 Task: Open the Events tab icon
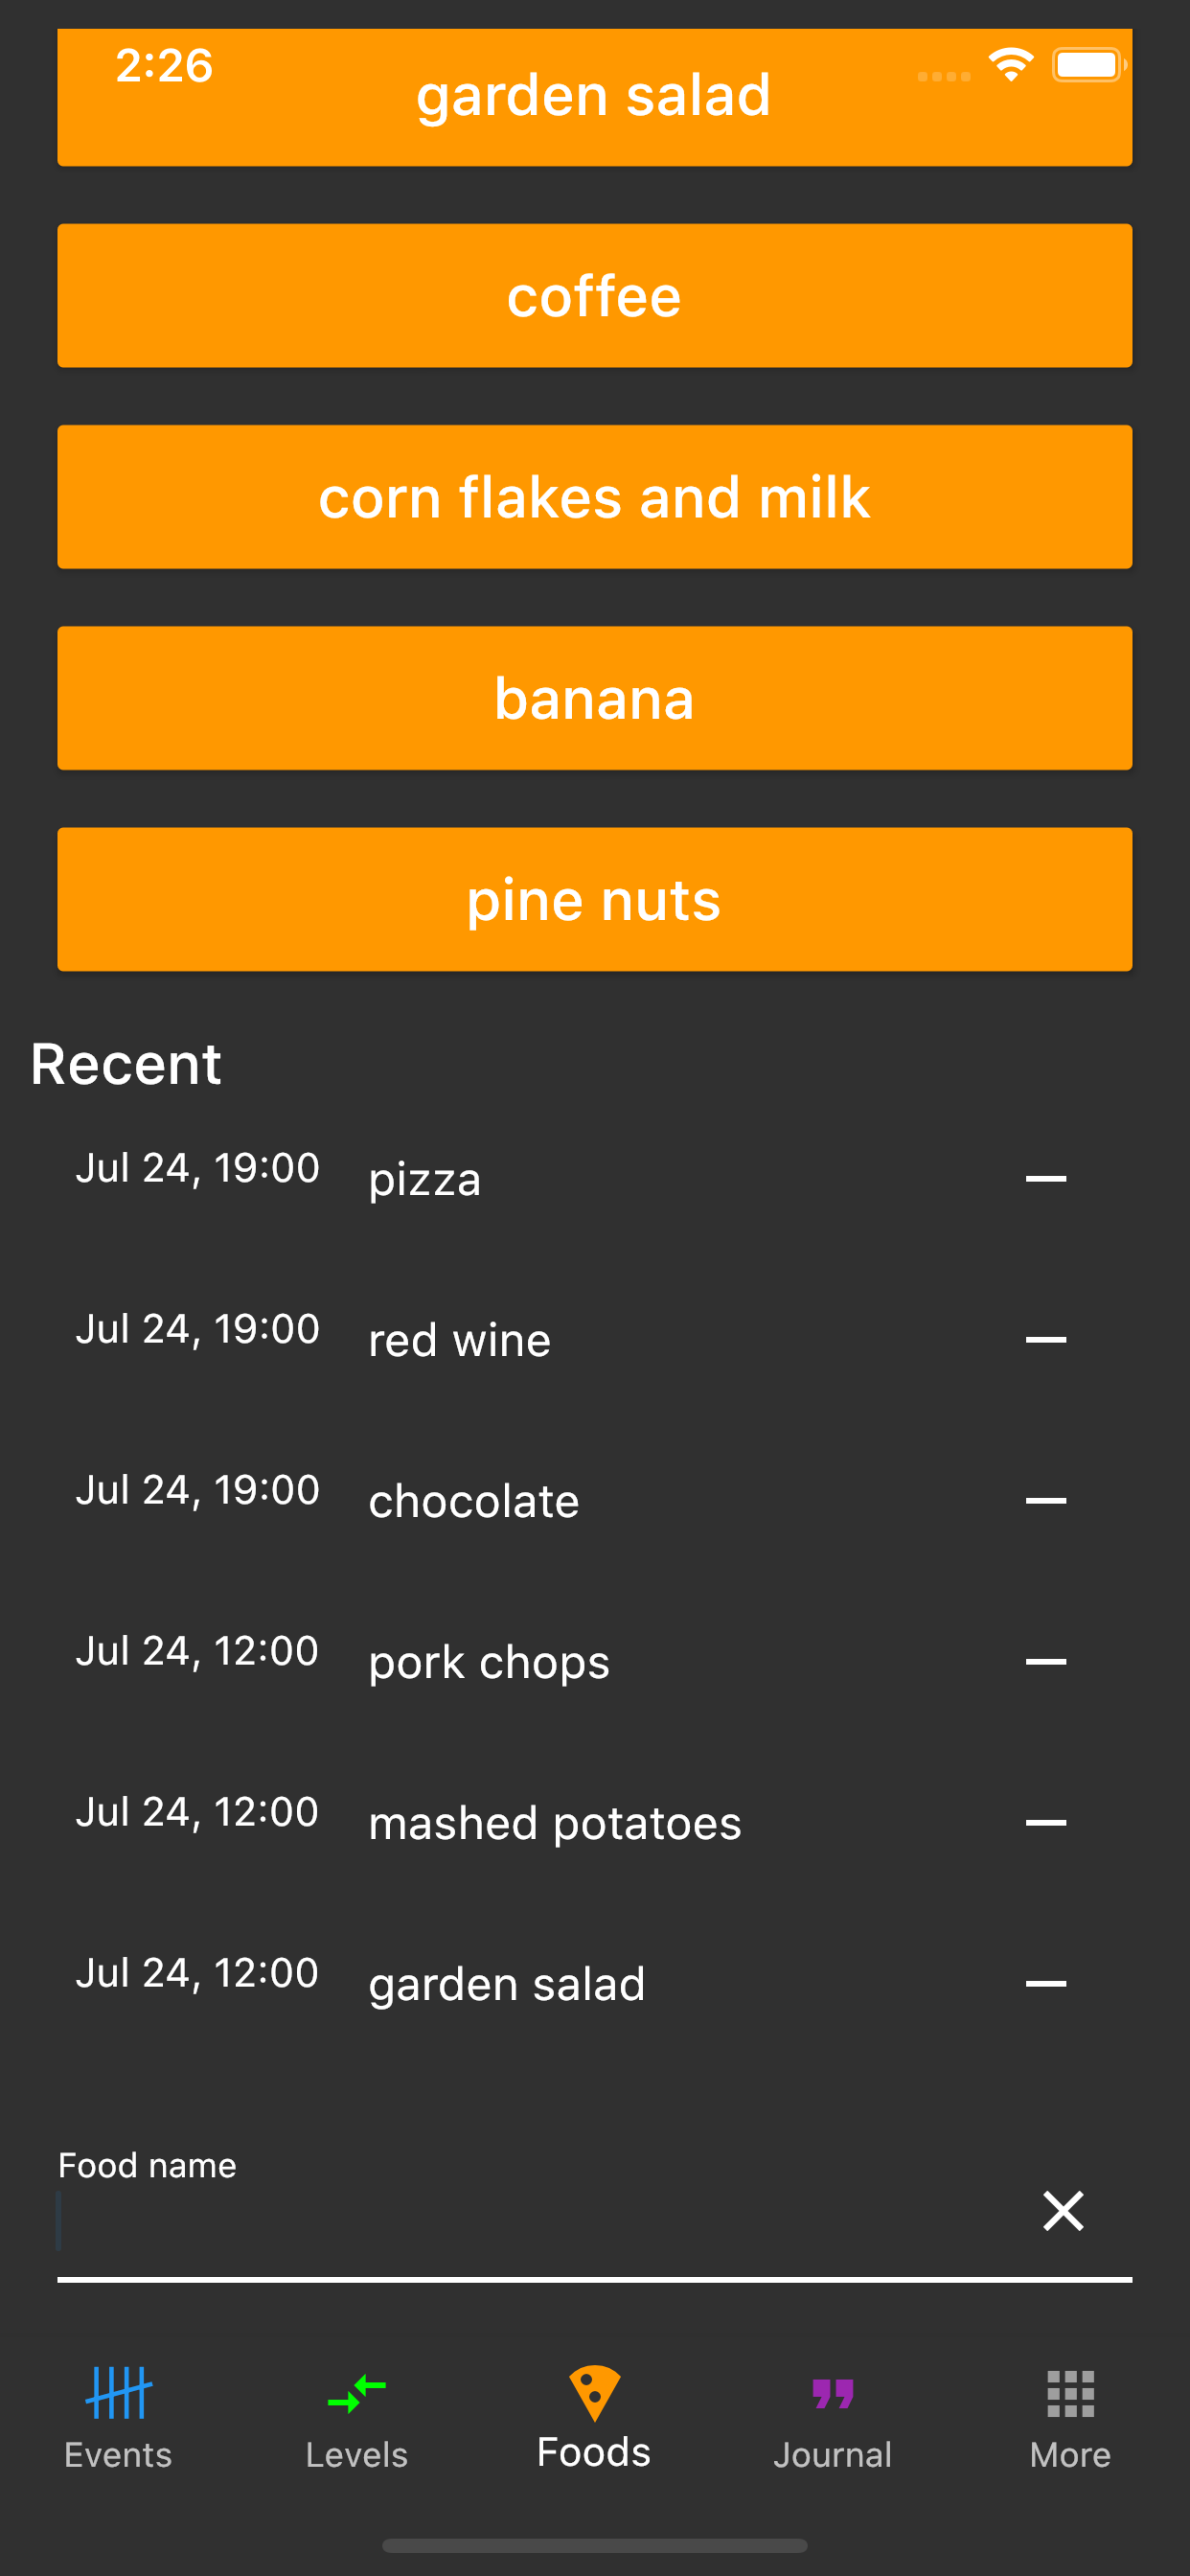point(118,2394)
